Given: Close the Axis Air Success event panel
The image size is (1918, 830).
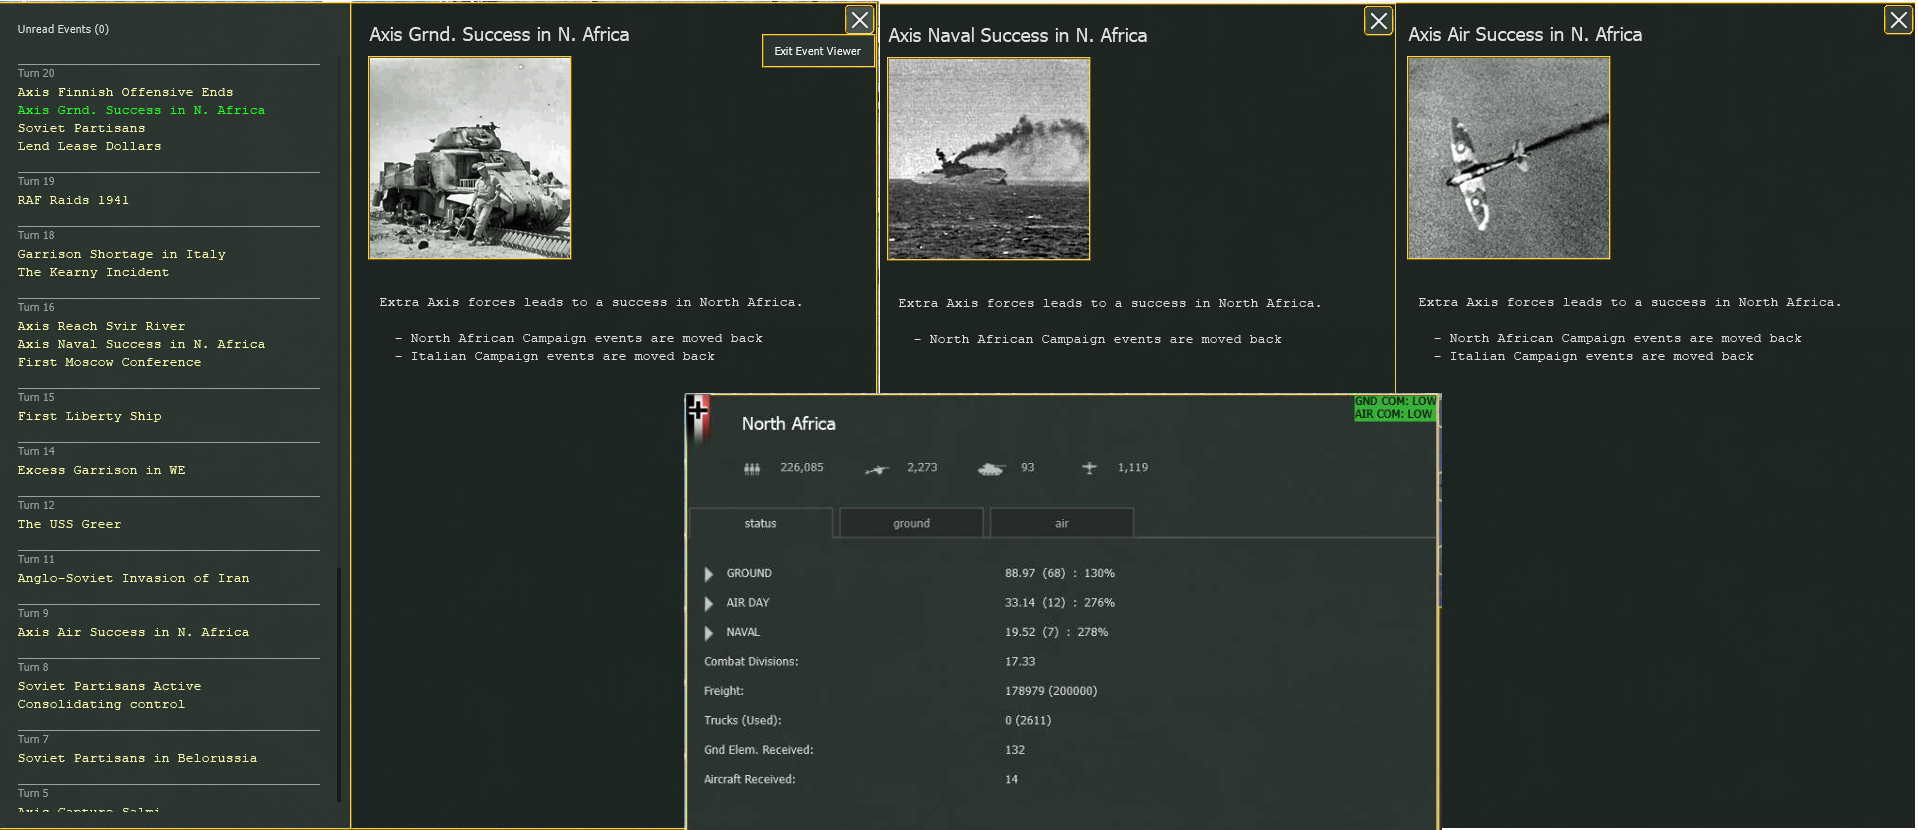Looking at the screenshot, I should click(x=1898, y=20).
